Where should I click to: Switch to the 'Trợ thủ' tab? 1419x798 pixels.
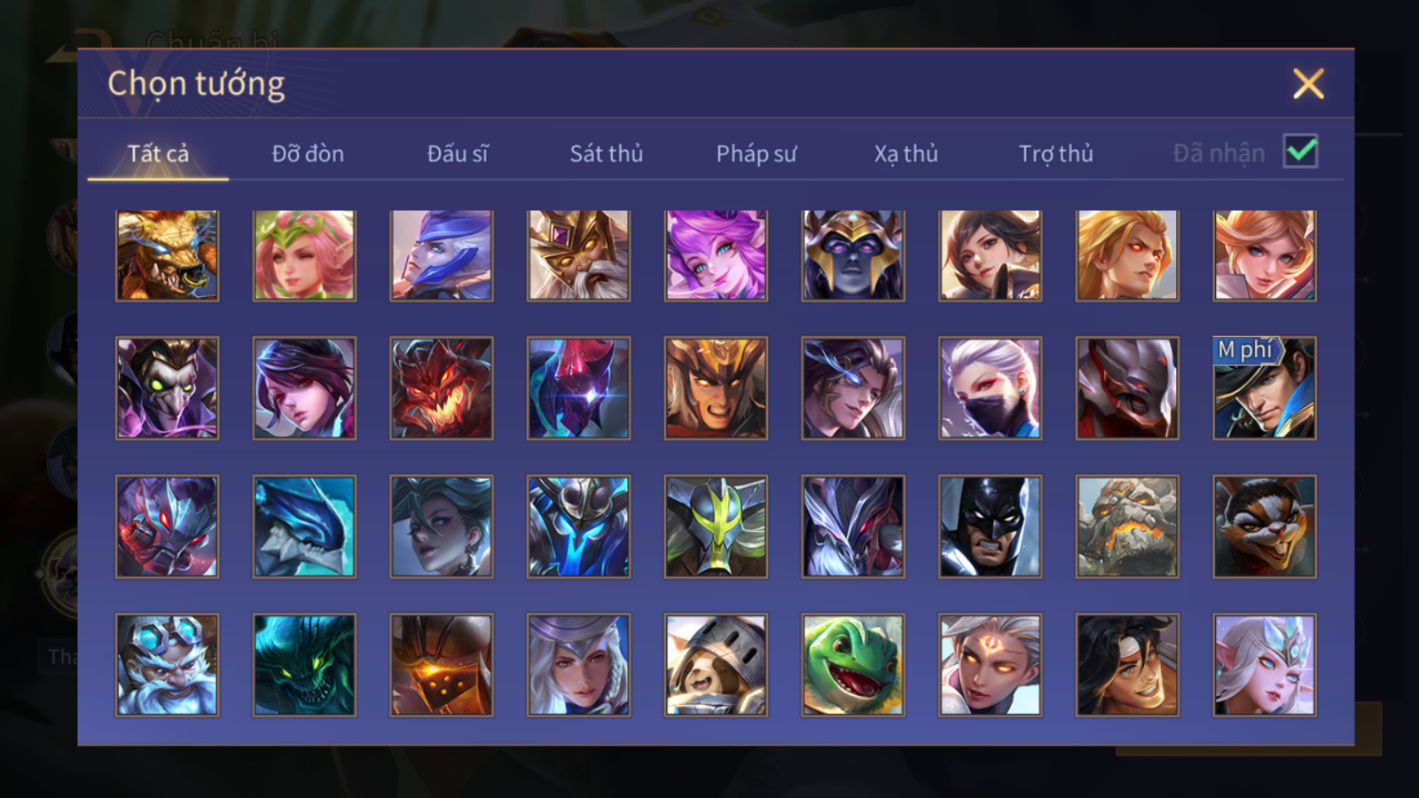point(1056,153)
